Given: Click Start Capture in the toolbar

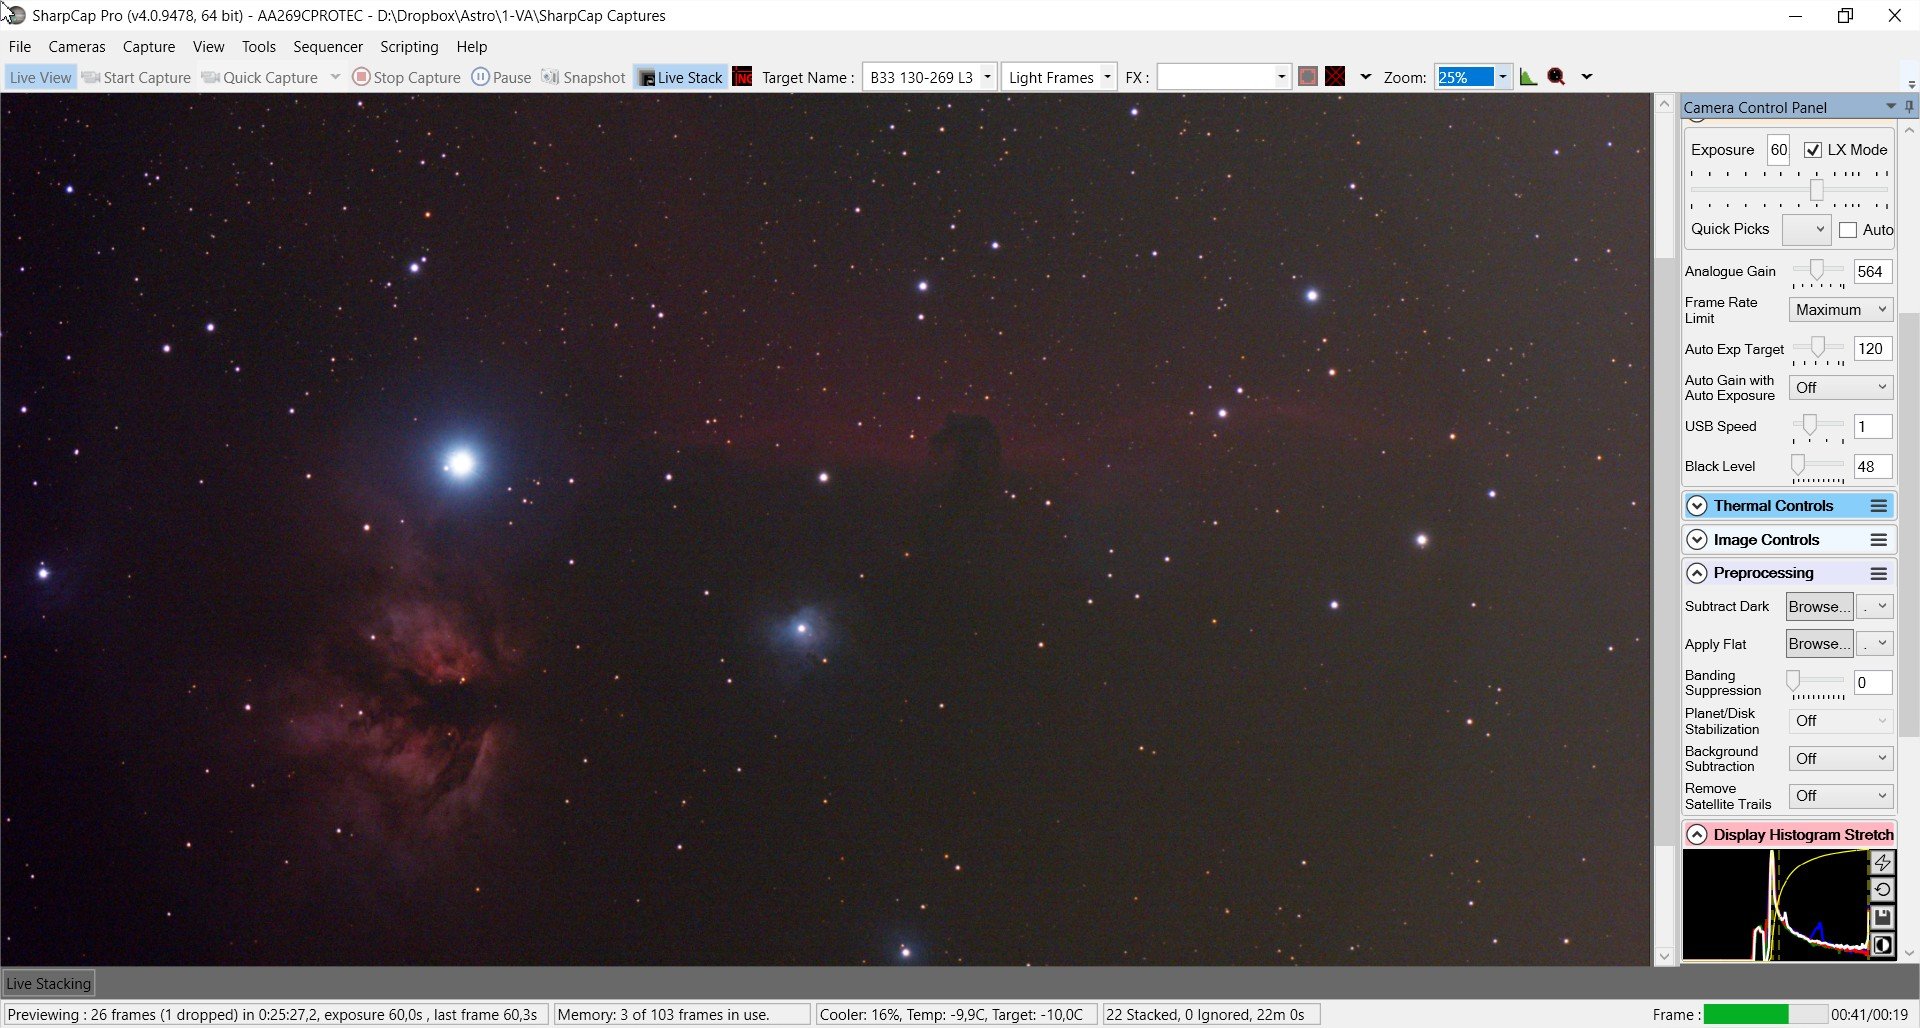Looking at the screenshot, I should coord(136,77).
